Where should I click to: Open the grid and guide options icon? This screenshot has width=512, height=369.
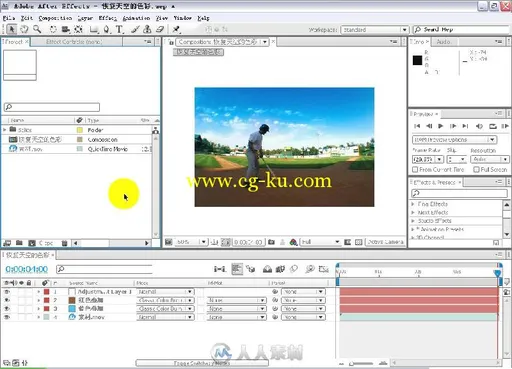coord(214,242)
